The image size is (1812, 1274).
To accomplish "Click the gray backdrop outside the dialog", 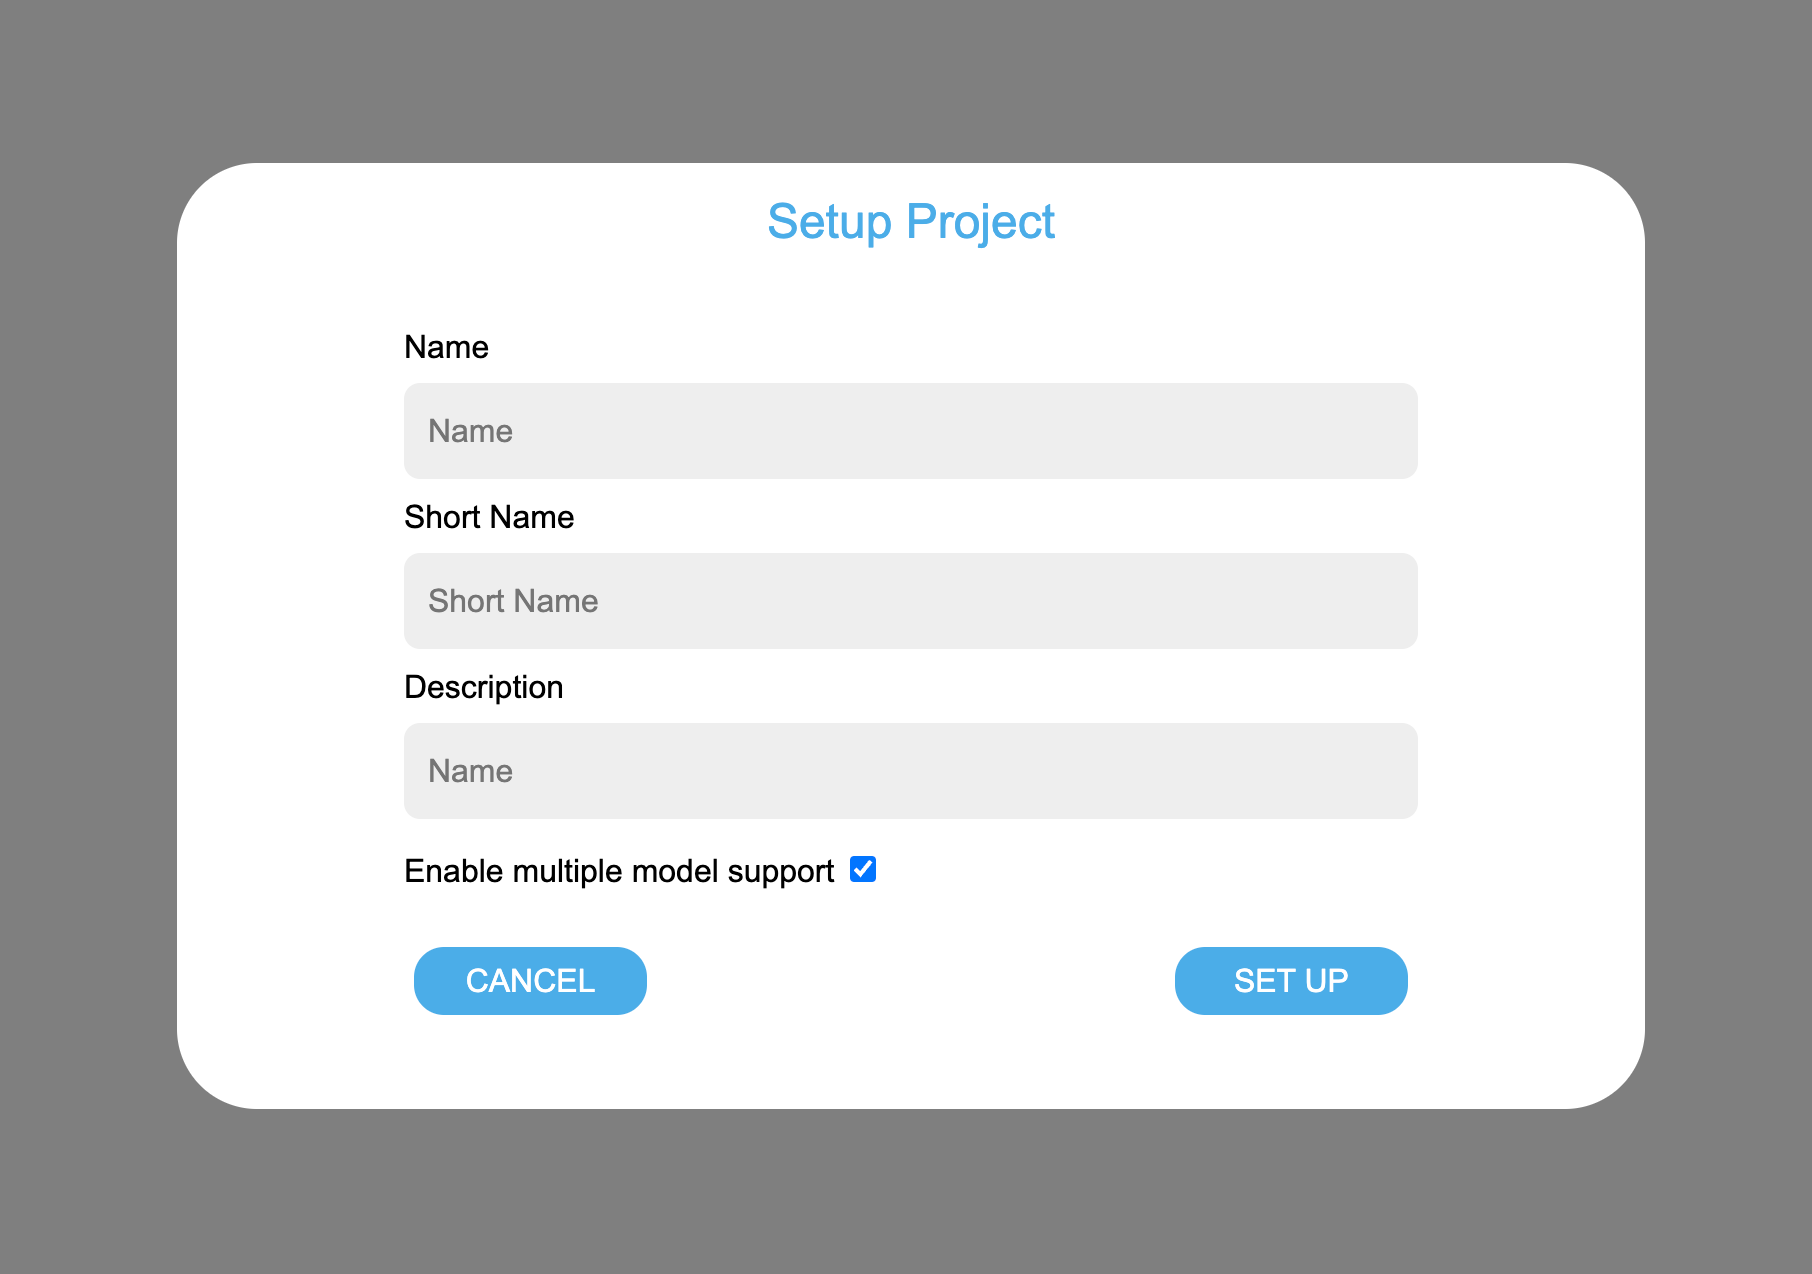I will [x=90, y=640].
